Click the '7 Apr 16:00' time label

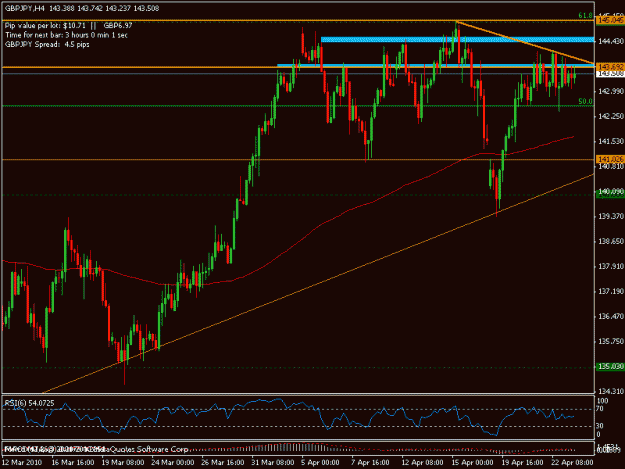click(370, 463)
